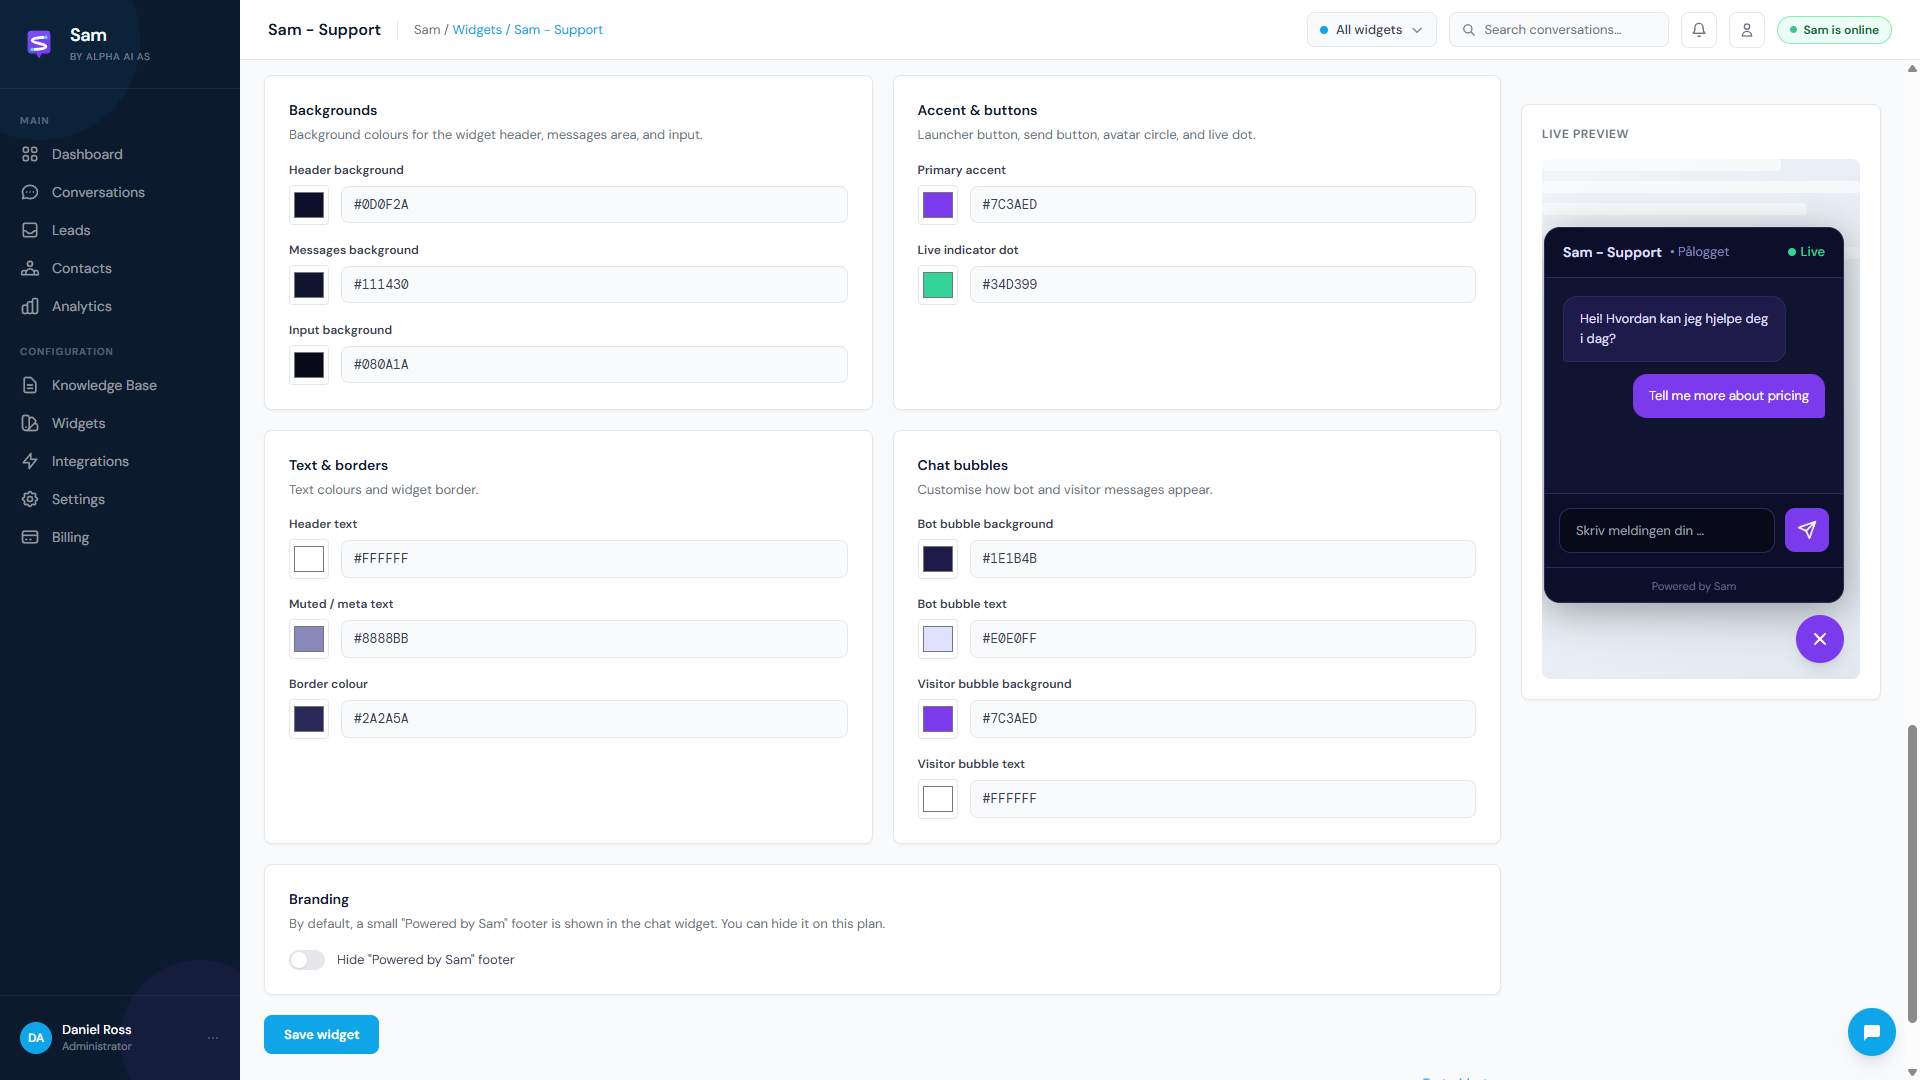Open the blue chat help bubble
This screenshot has width=1920, height=1080.
click(x=1872, y=1032)
